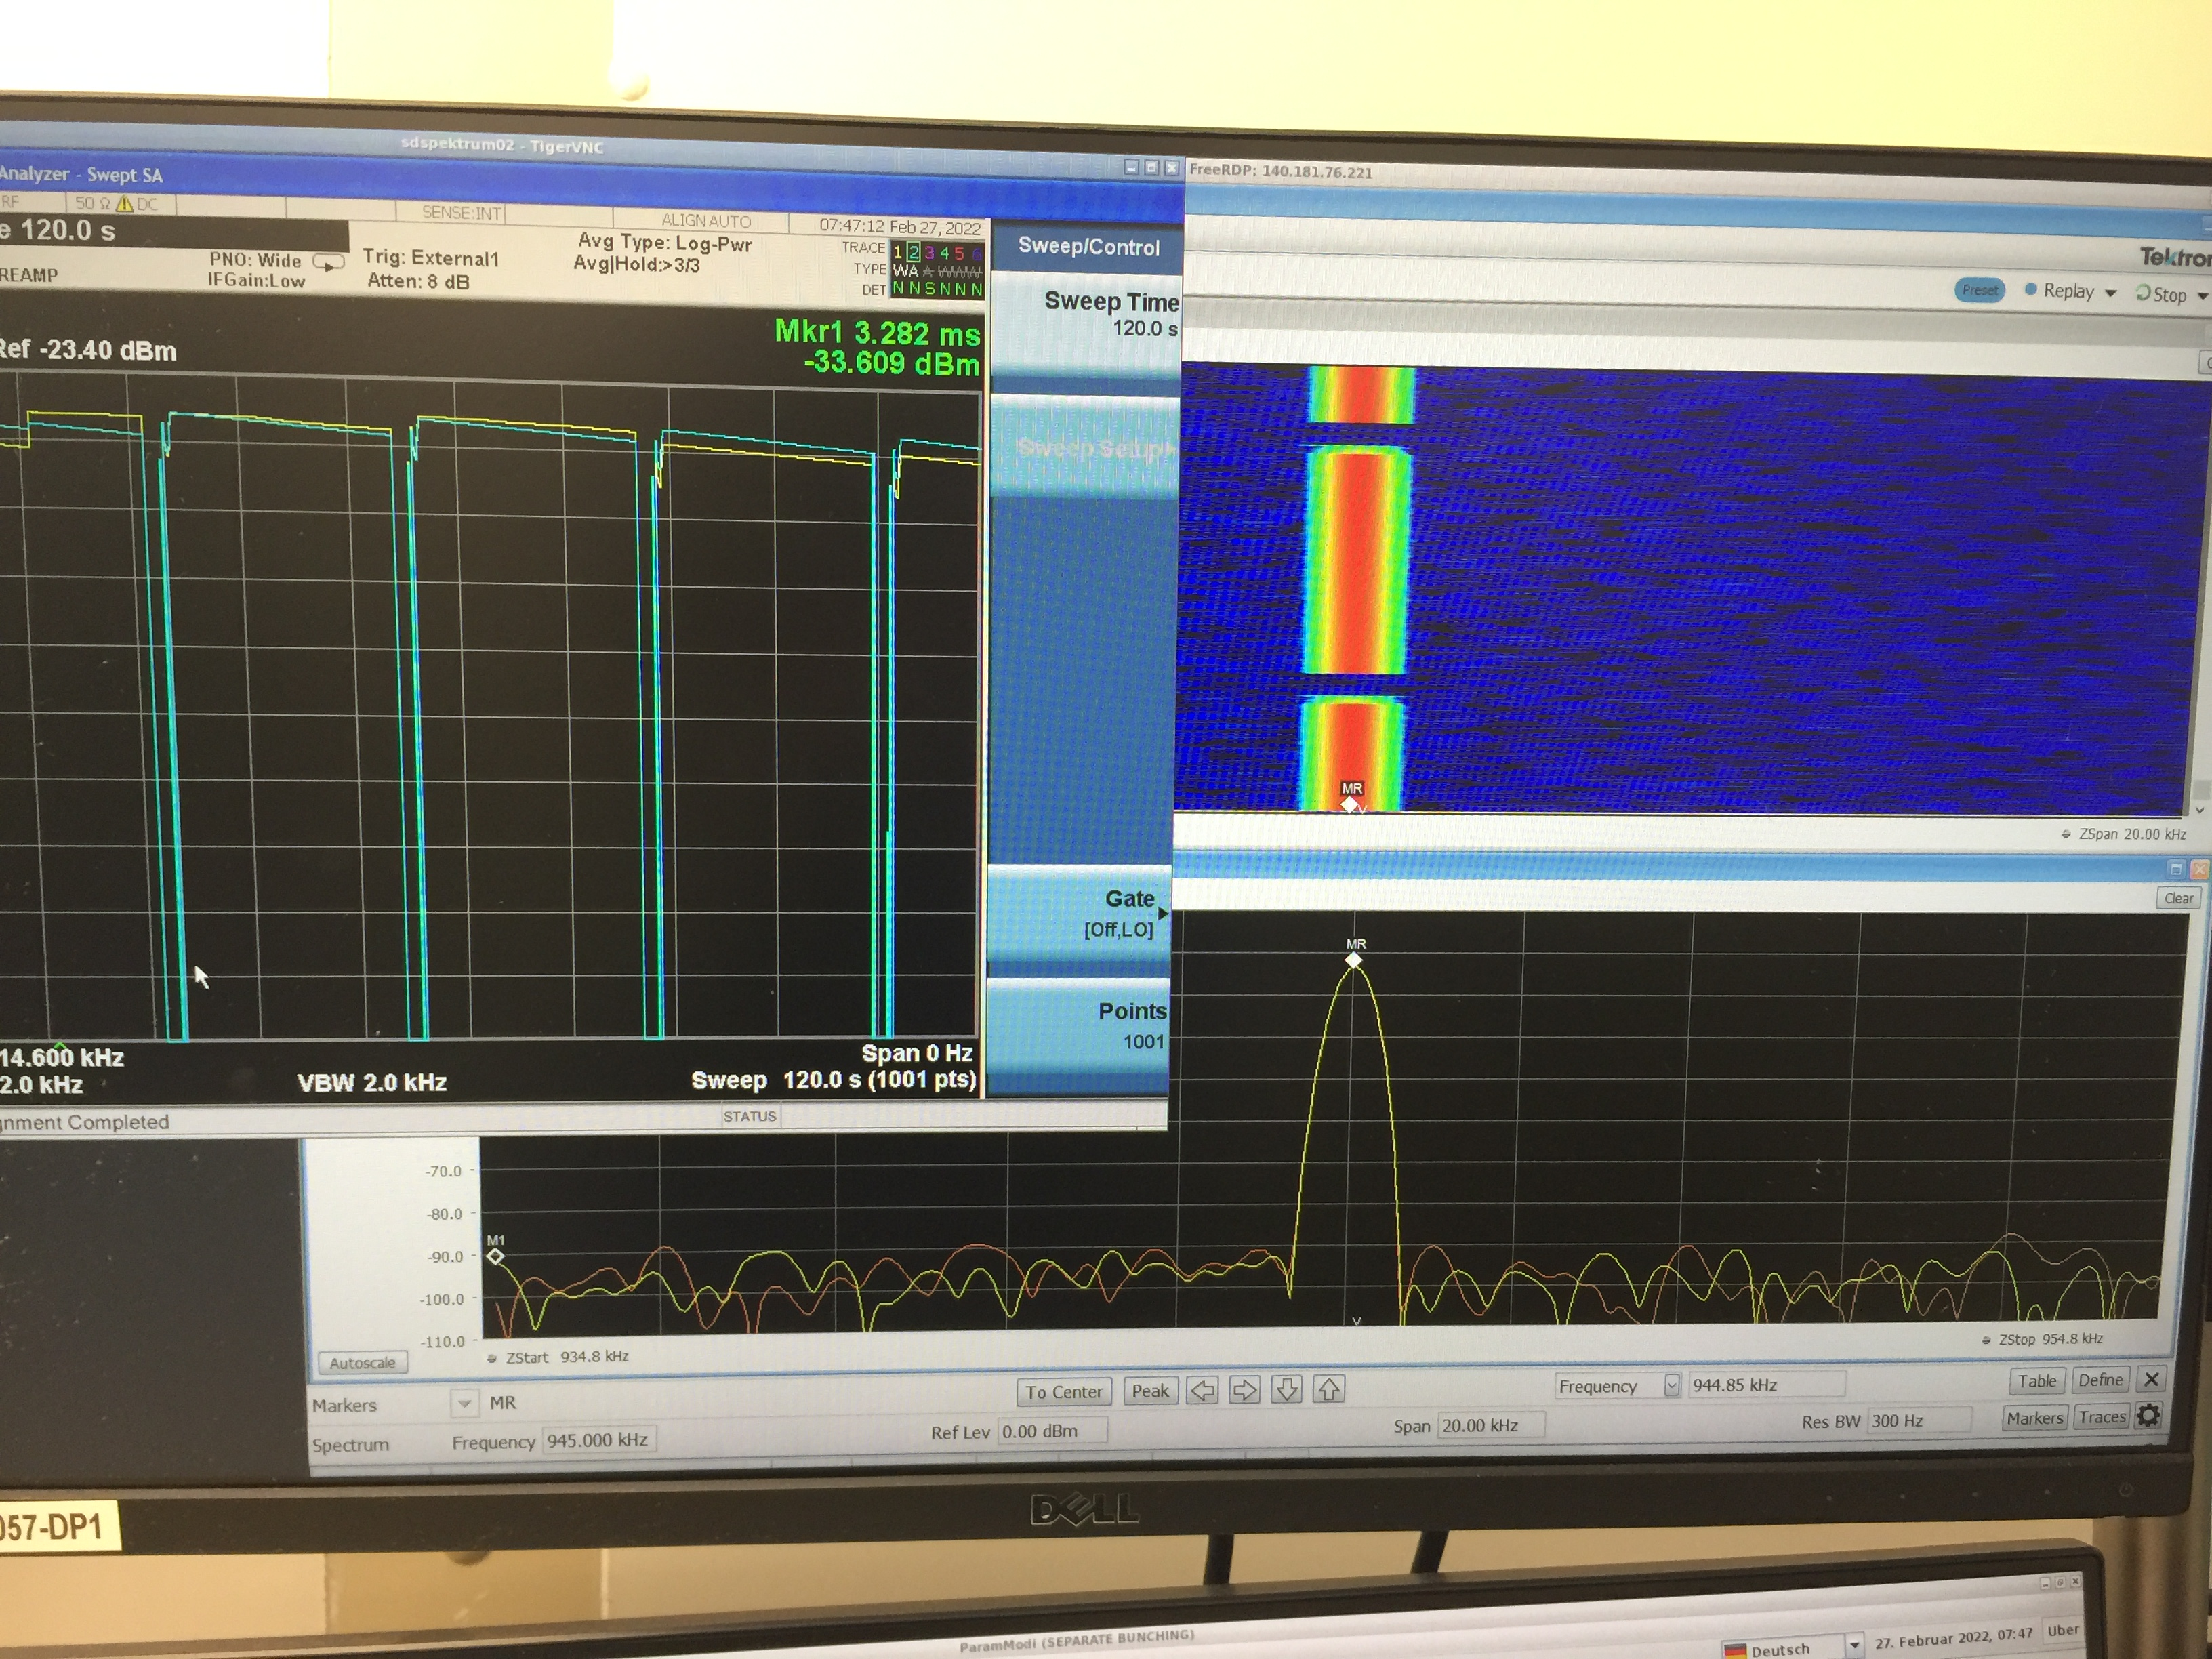Click the marker right arrow icon
Viewport: 2212px width, 1659px height.
click(x=1244, y=1390)
